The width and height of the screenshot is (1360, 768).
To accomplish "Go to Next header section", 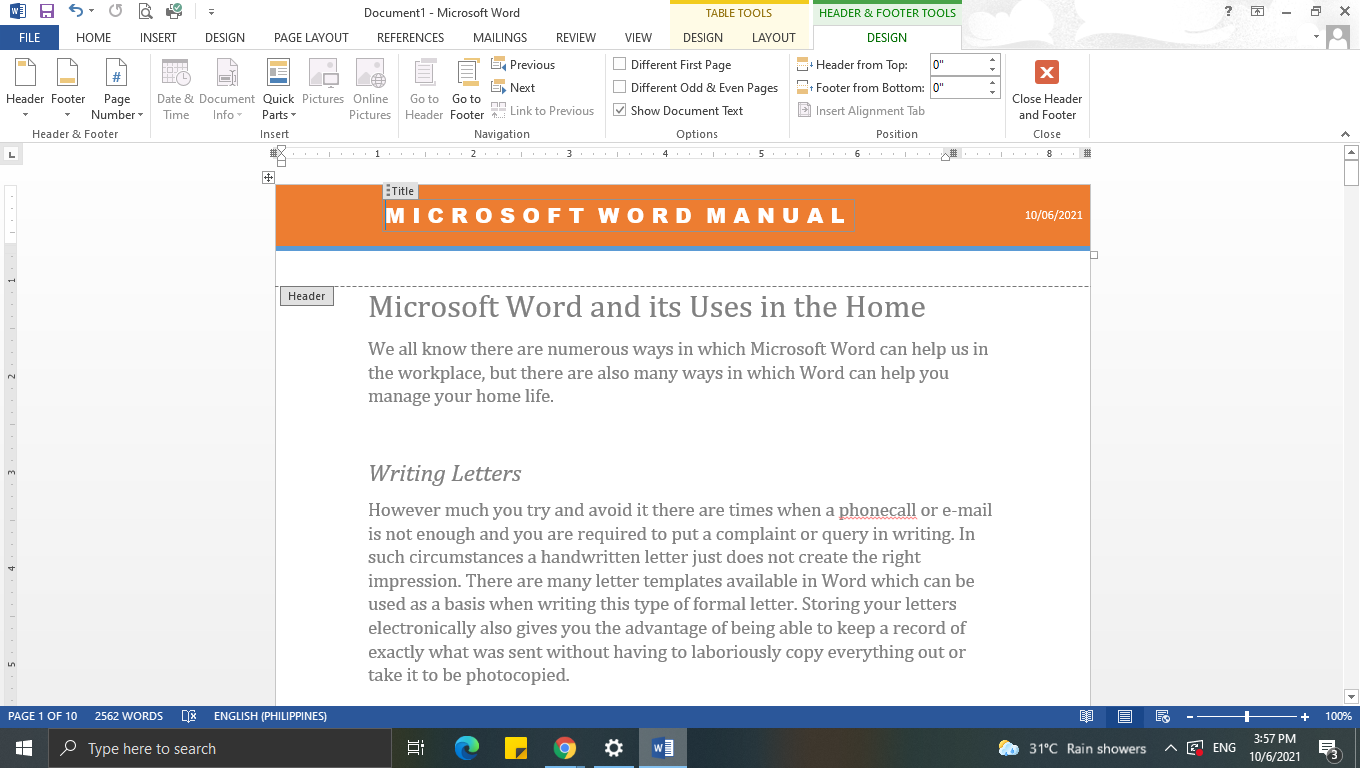I will coord(513,87).
